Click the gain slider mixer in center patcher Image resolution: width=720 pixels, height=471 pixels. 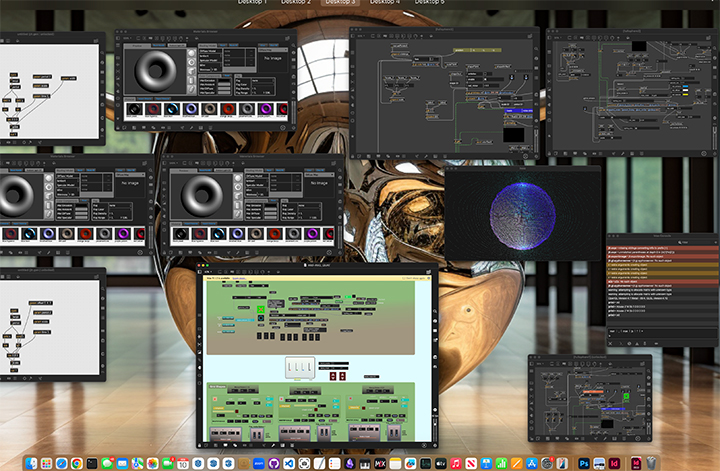pos(301,368)
